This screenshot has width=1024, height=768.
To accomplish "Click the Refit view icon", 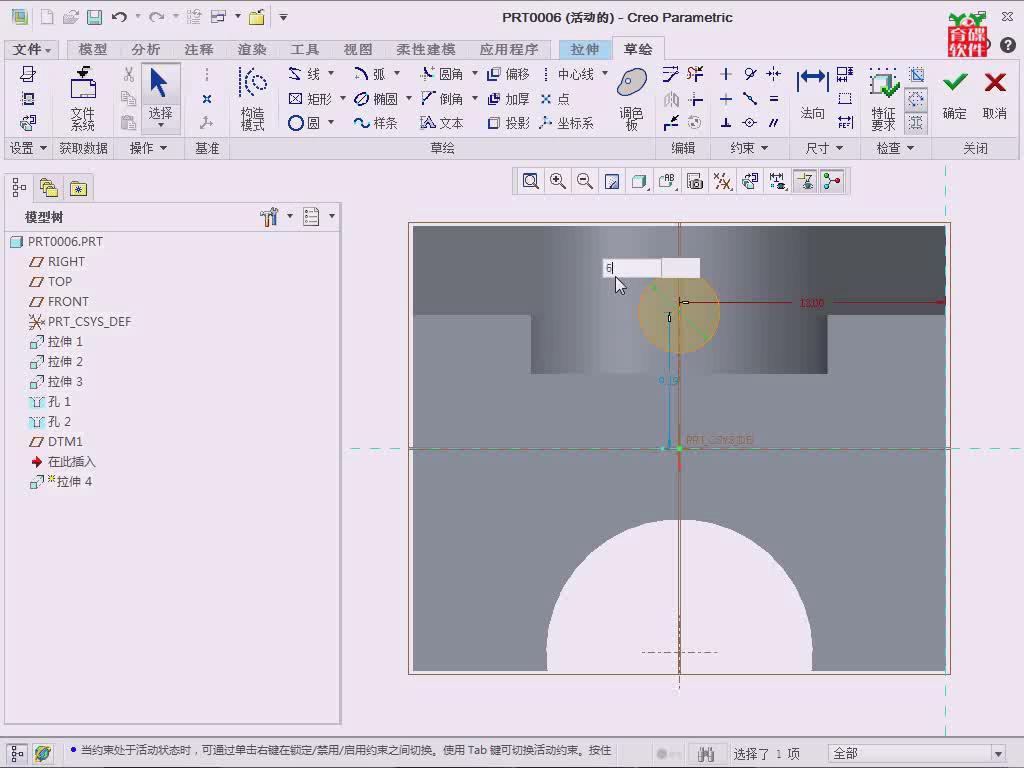I will point(530,181).
